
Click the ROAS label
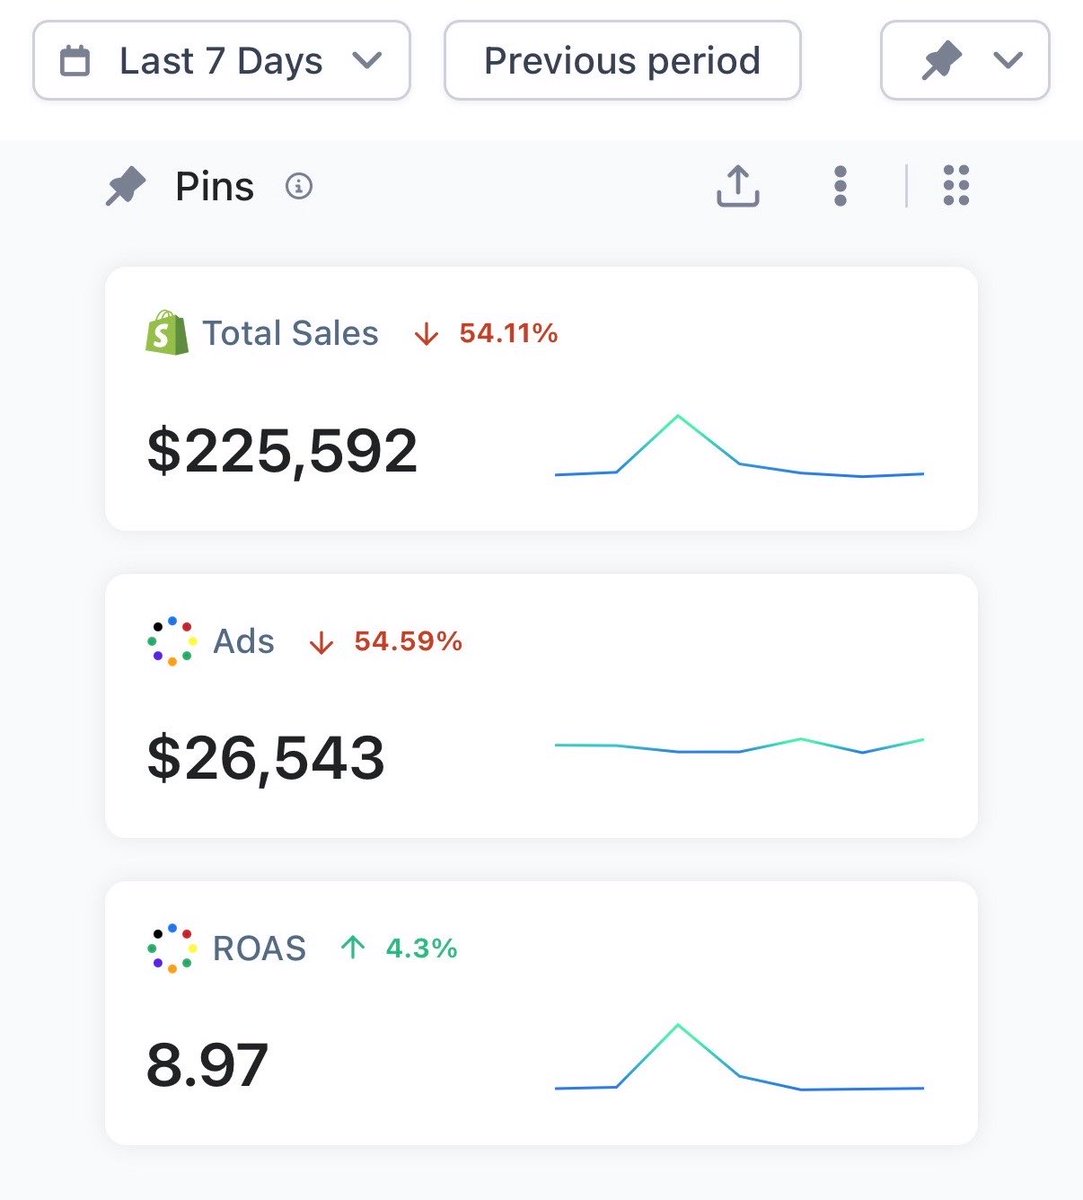pyautogui.click(x=260, y=948)
